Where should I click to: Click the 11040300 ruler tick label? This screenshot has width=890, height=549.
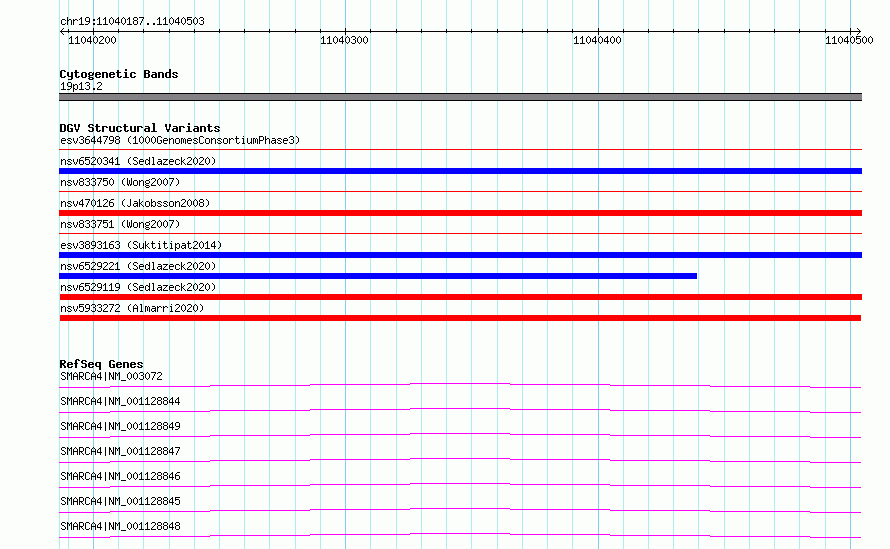pyautogui.click(x=344, y=40)
